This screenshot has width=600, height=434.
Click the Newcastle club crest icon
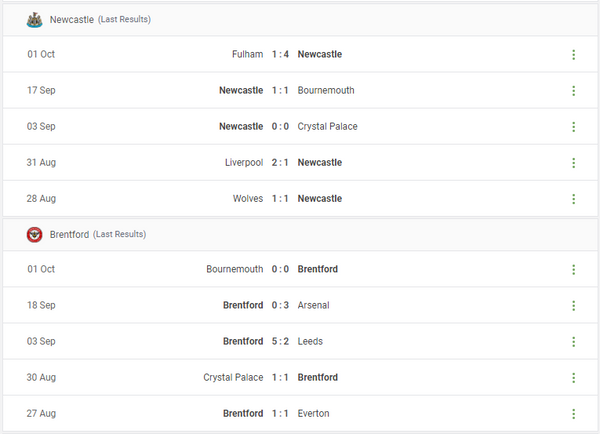pos(35,19)
